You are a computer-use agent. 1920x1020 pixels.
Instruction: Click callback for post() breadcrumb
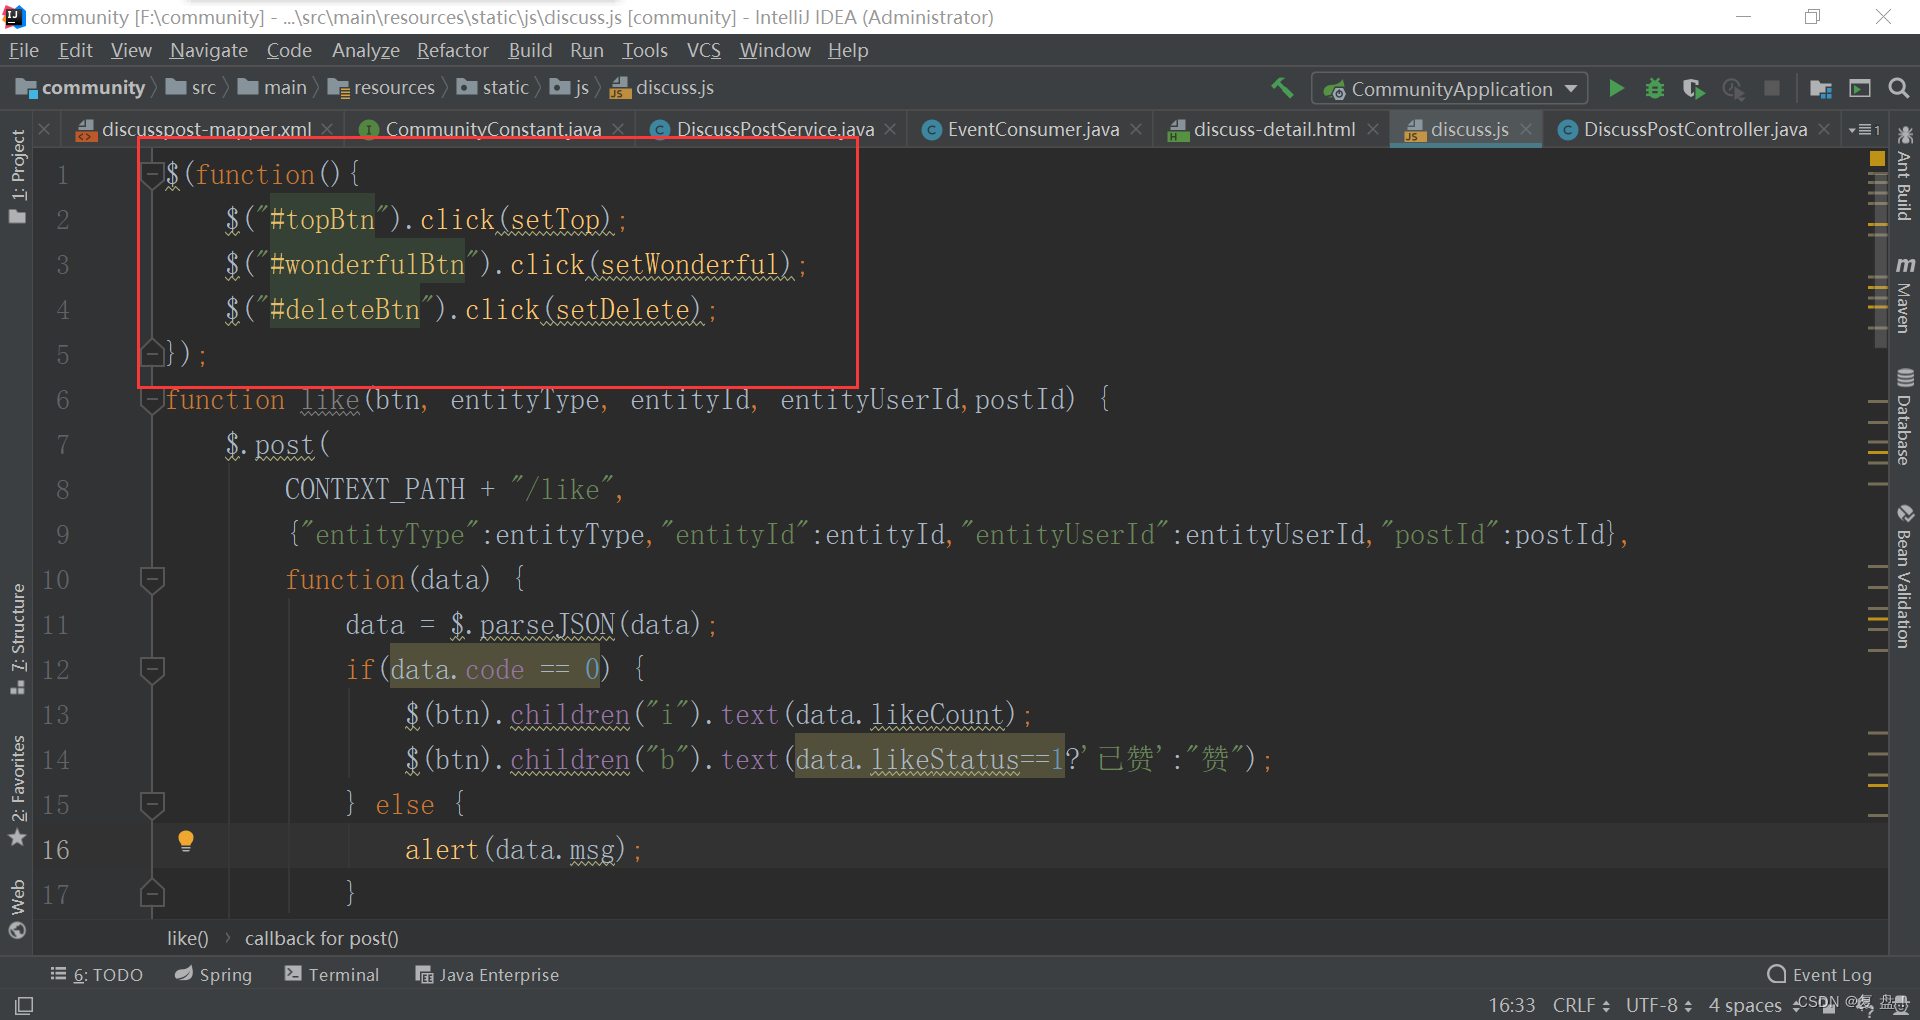tap(322, 938)
